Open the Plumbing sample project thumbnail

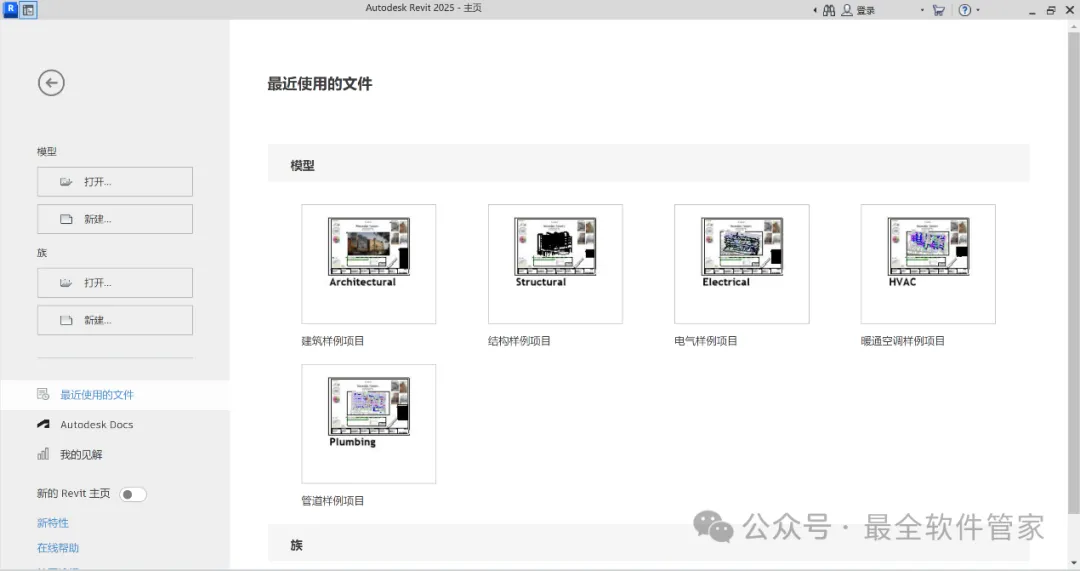pos(368,424)
